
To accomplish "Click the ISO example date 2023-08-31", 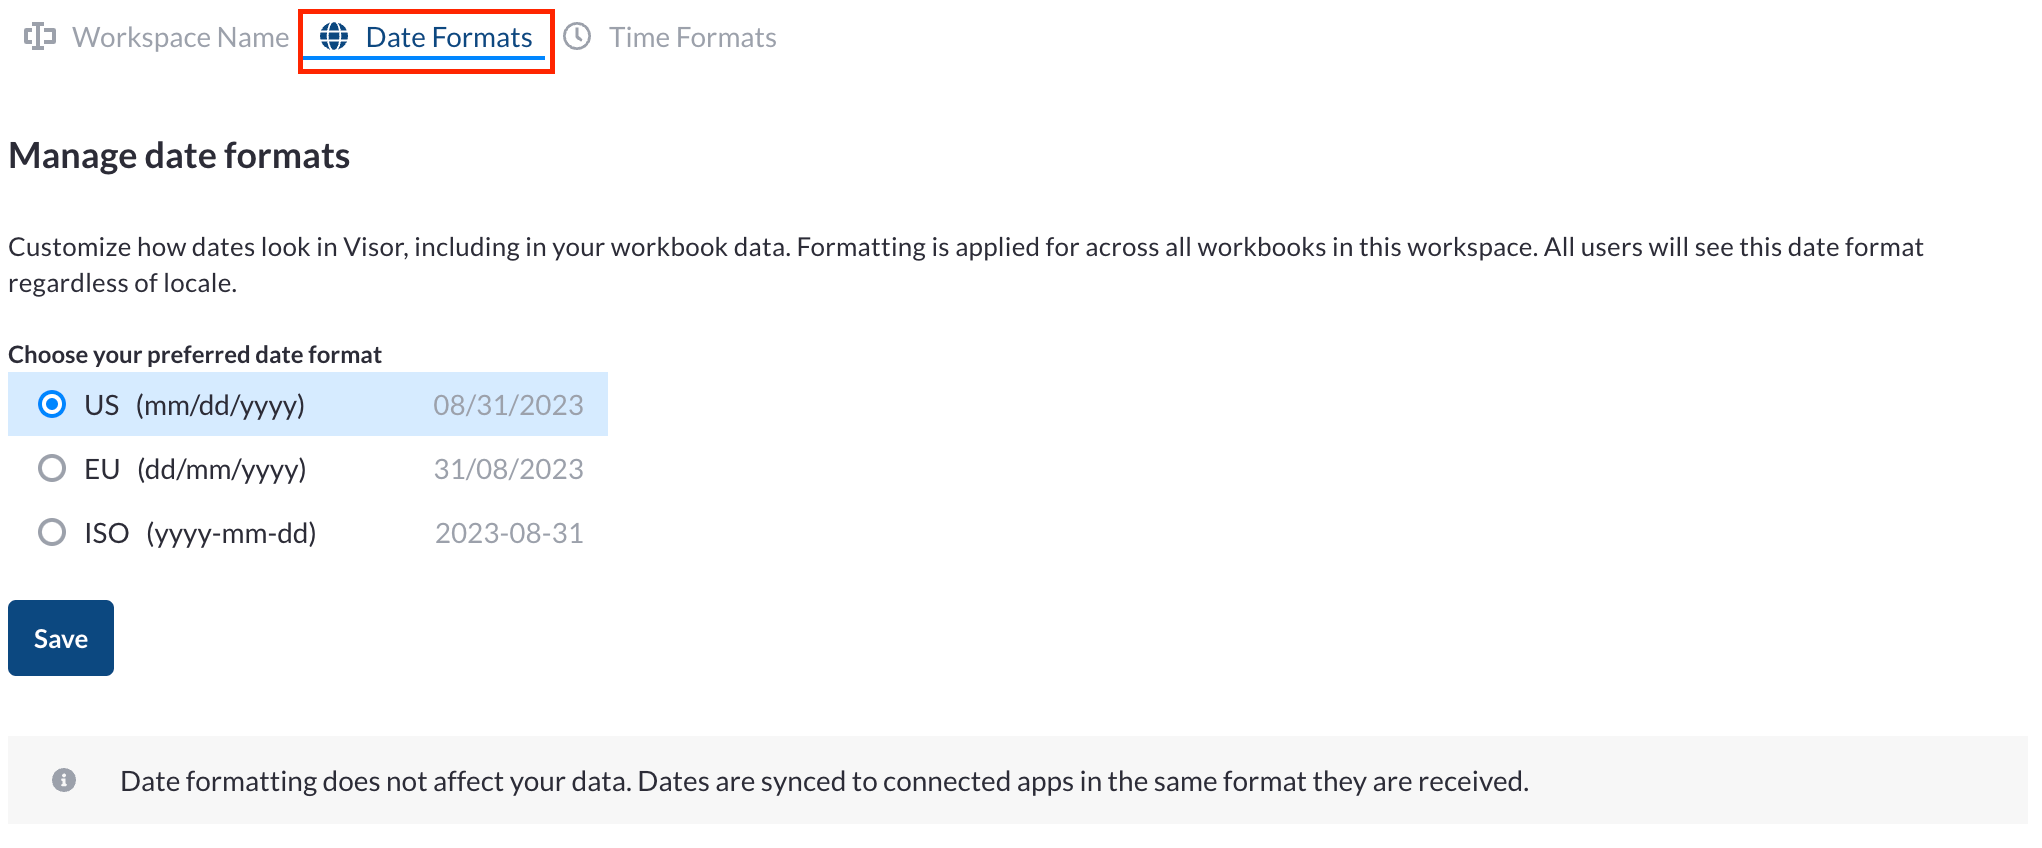I will tap(509, 532).
